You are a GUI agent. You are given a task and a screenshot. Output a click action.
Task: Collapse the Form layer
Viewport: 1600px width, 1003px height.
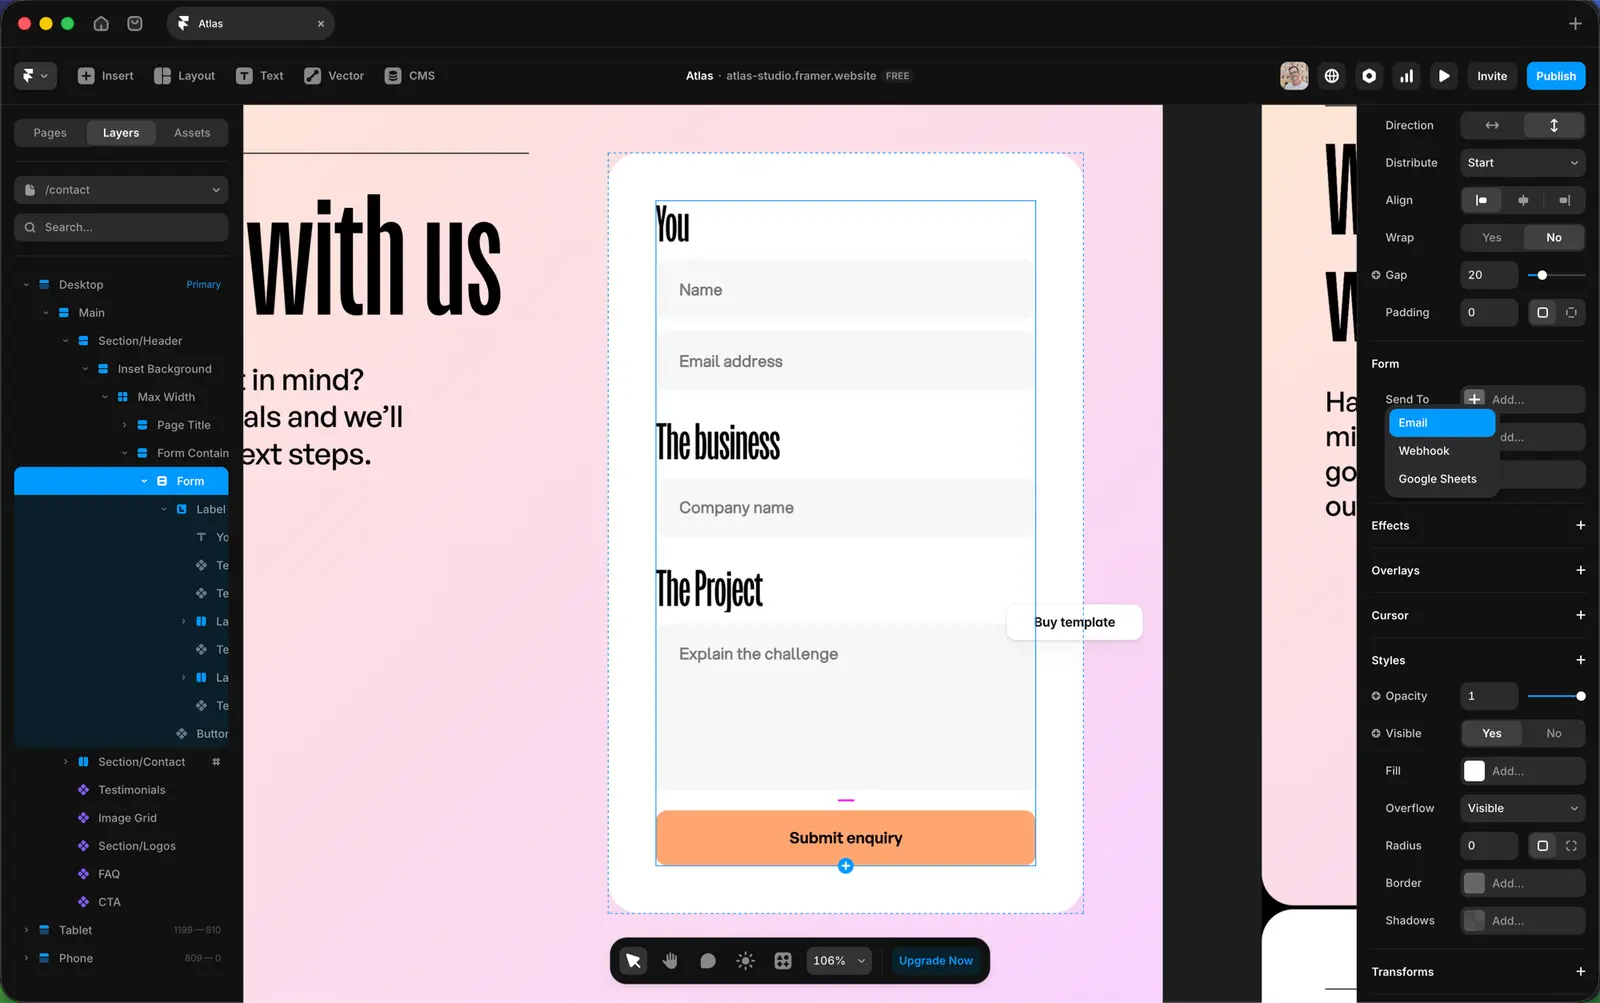coord(144,482)
